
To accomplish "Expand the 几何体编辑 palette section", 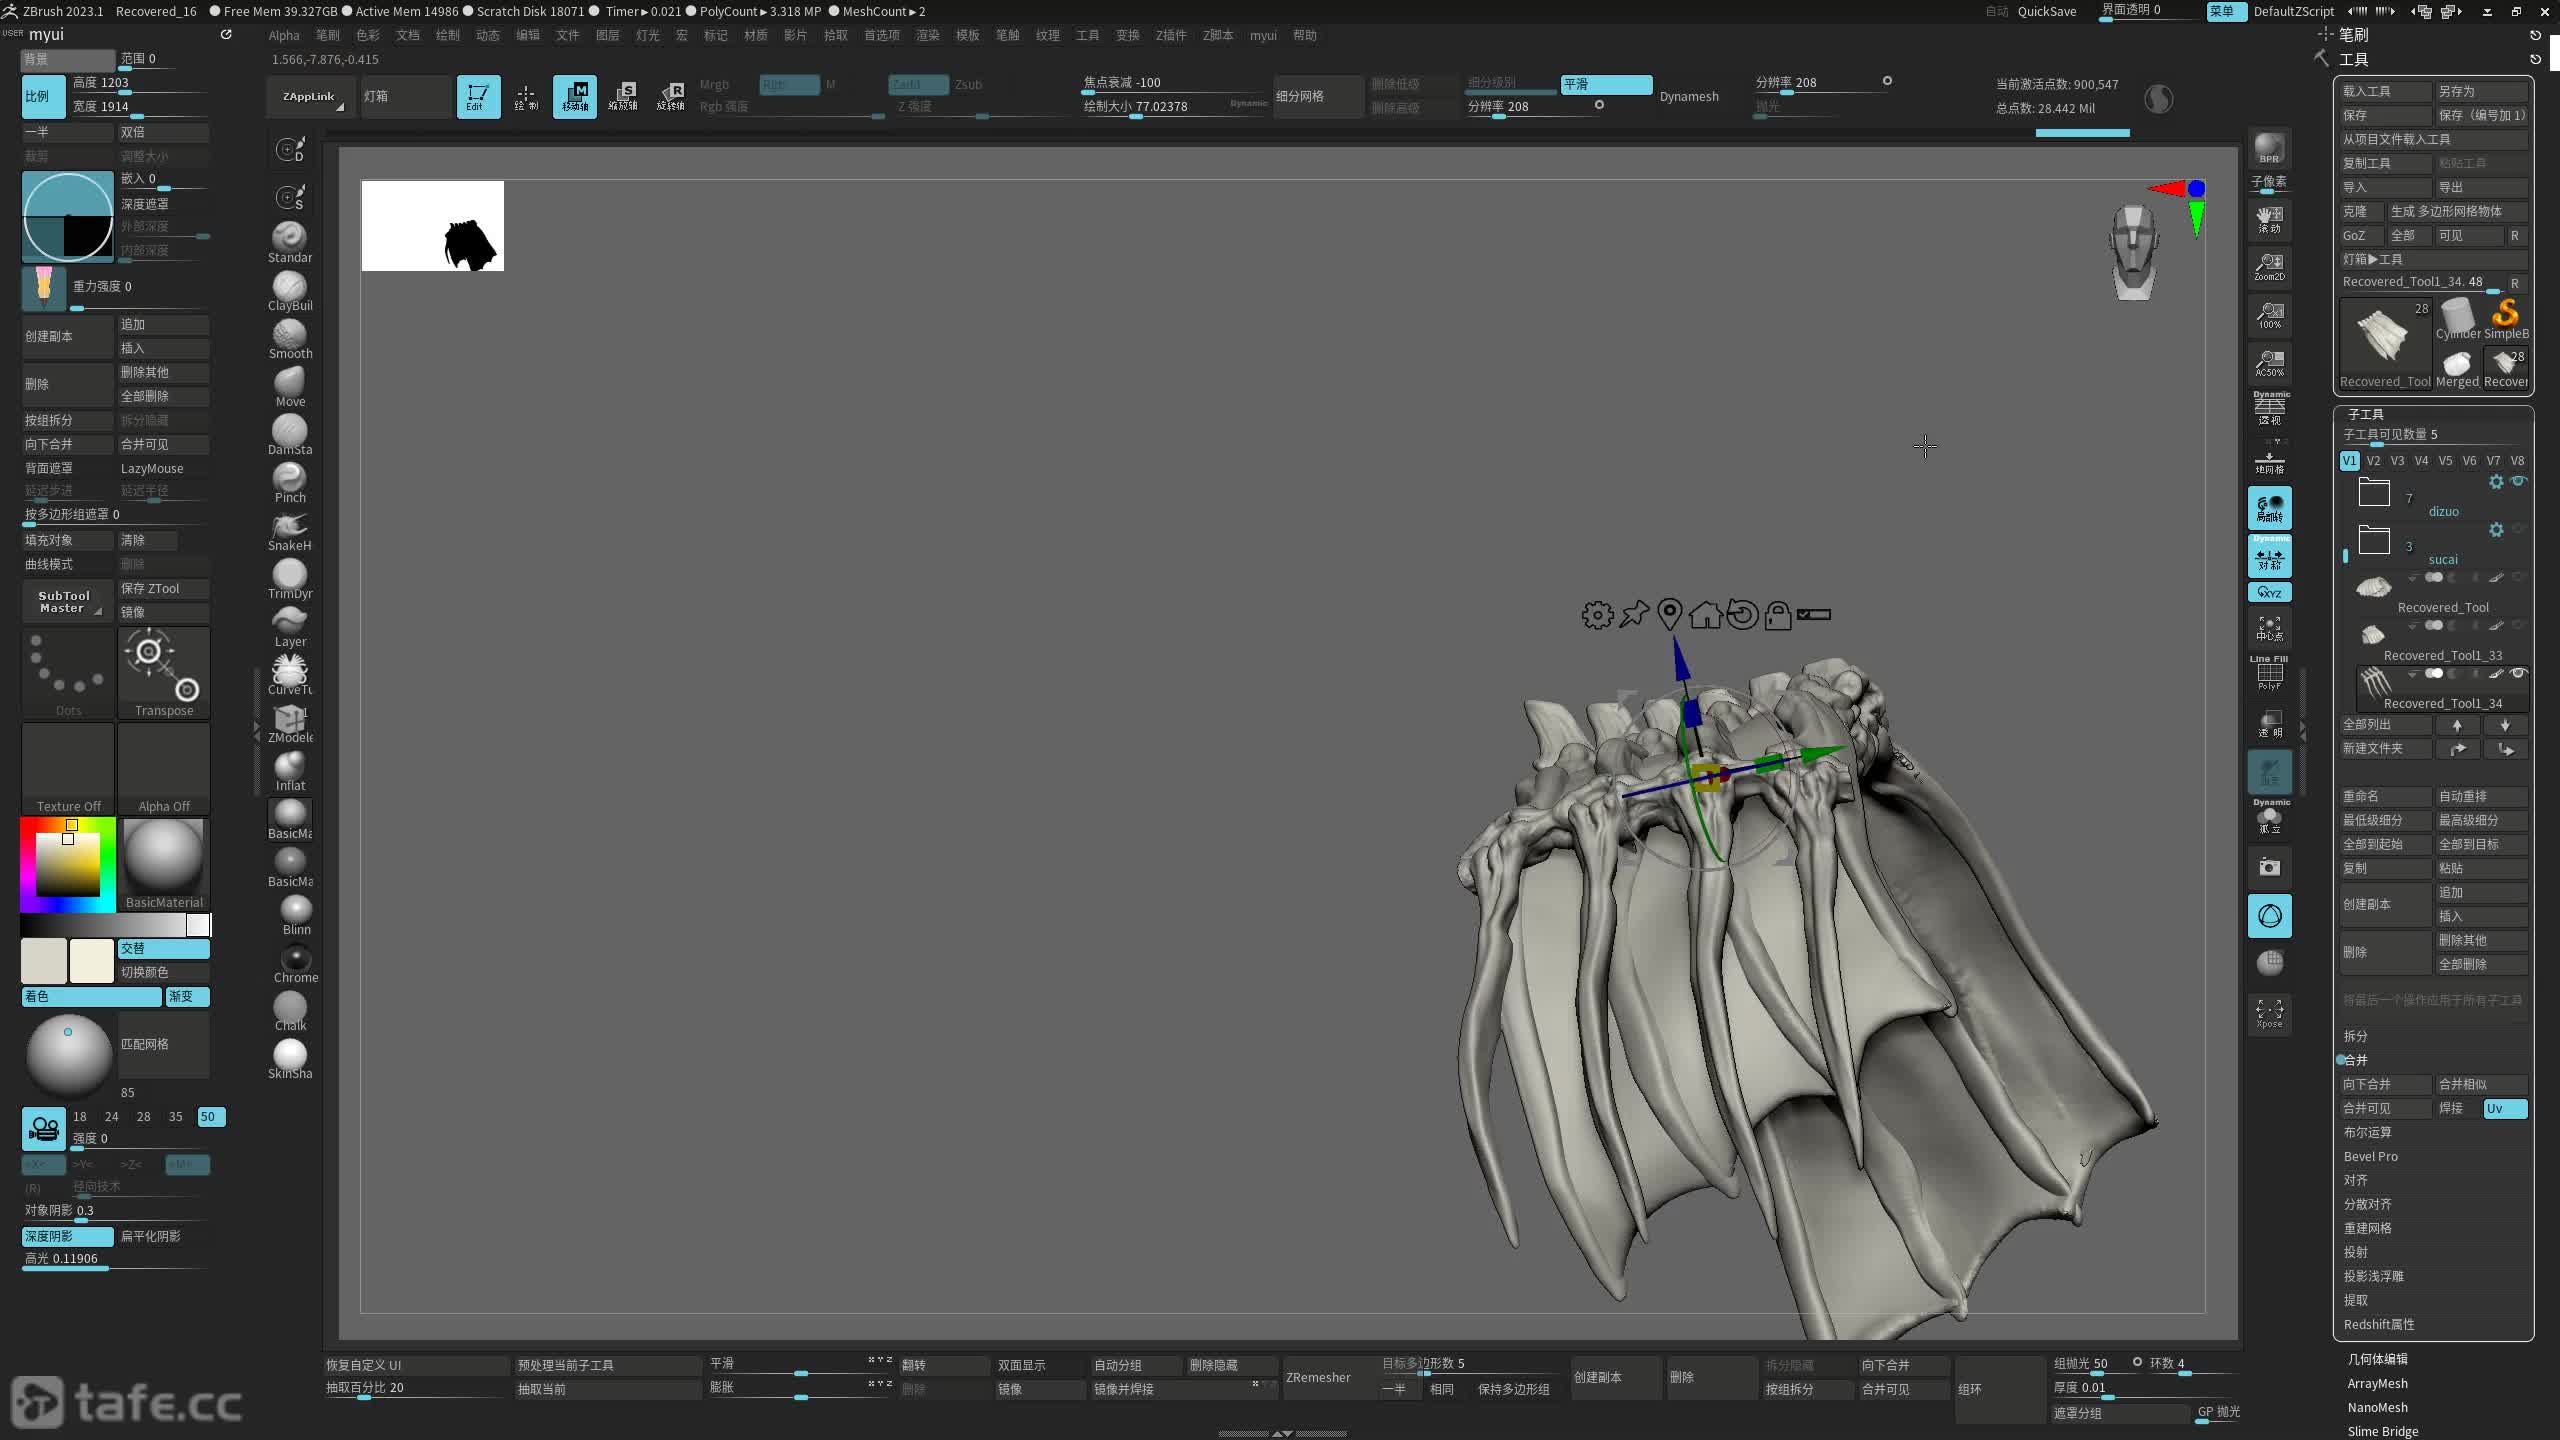I will point(2377,1359).
